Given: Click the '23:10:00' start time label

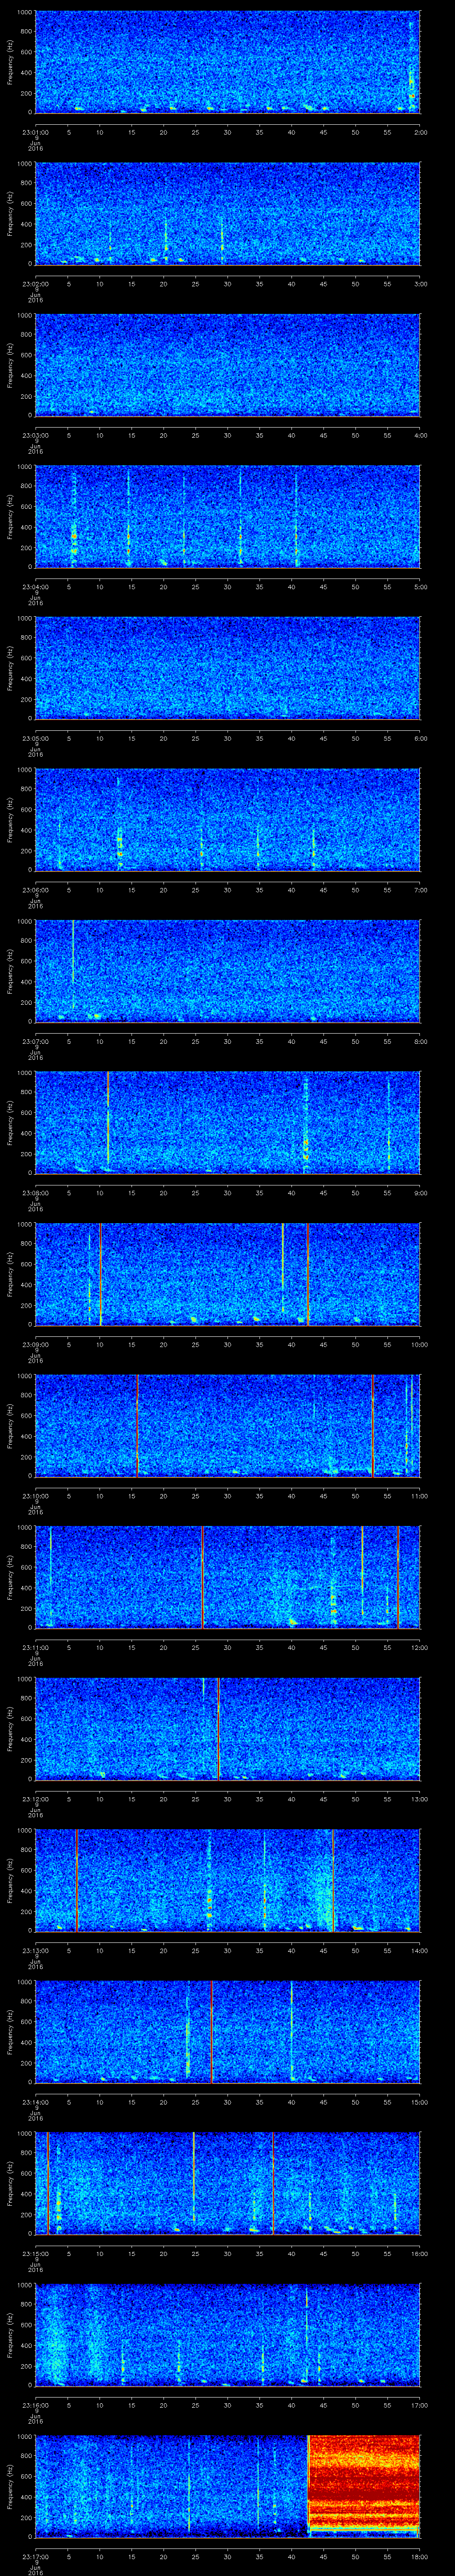Looking at the screenshot, I should [35, 1495].
